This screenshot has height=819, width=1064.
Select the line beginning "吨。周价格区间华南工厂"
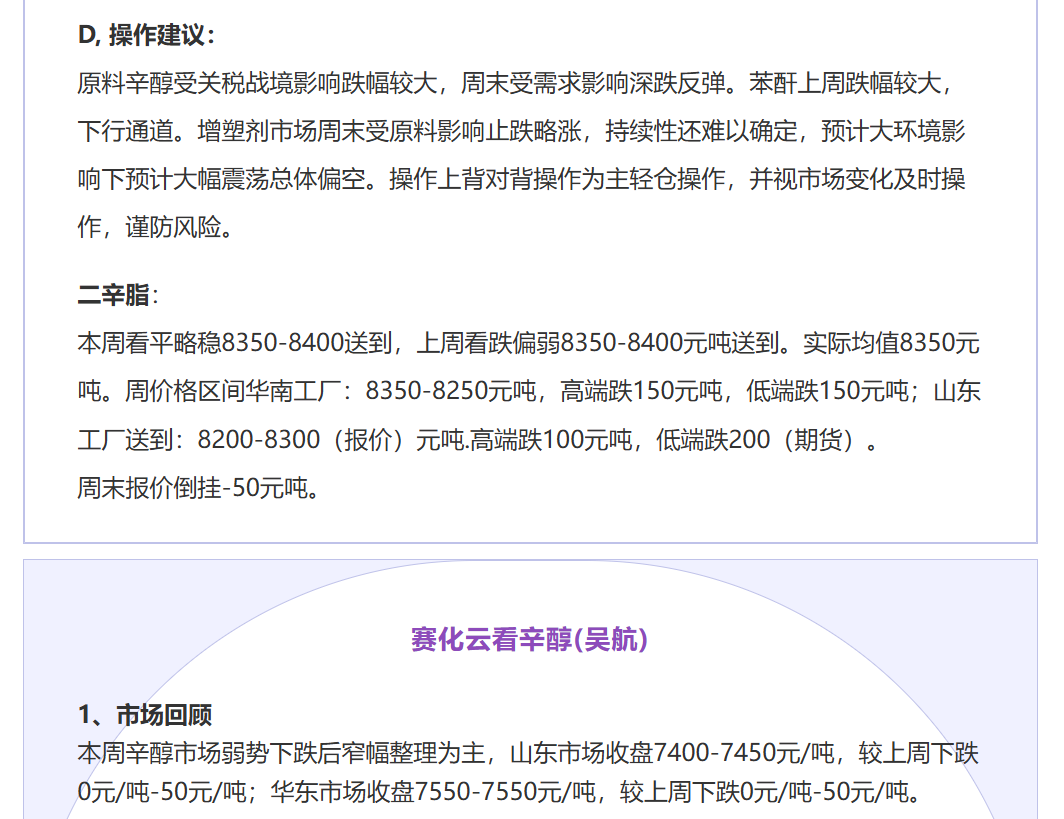[529, 392]
